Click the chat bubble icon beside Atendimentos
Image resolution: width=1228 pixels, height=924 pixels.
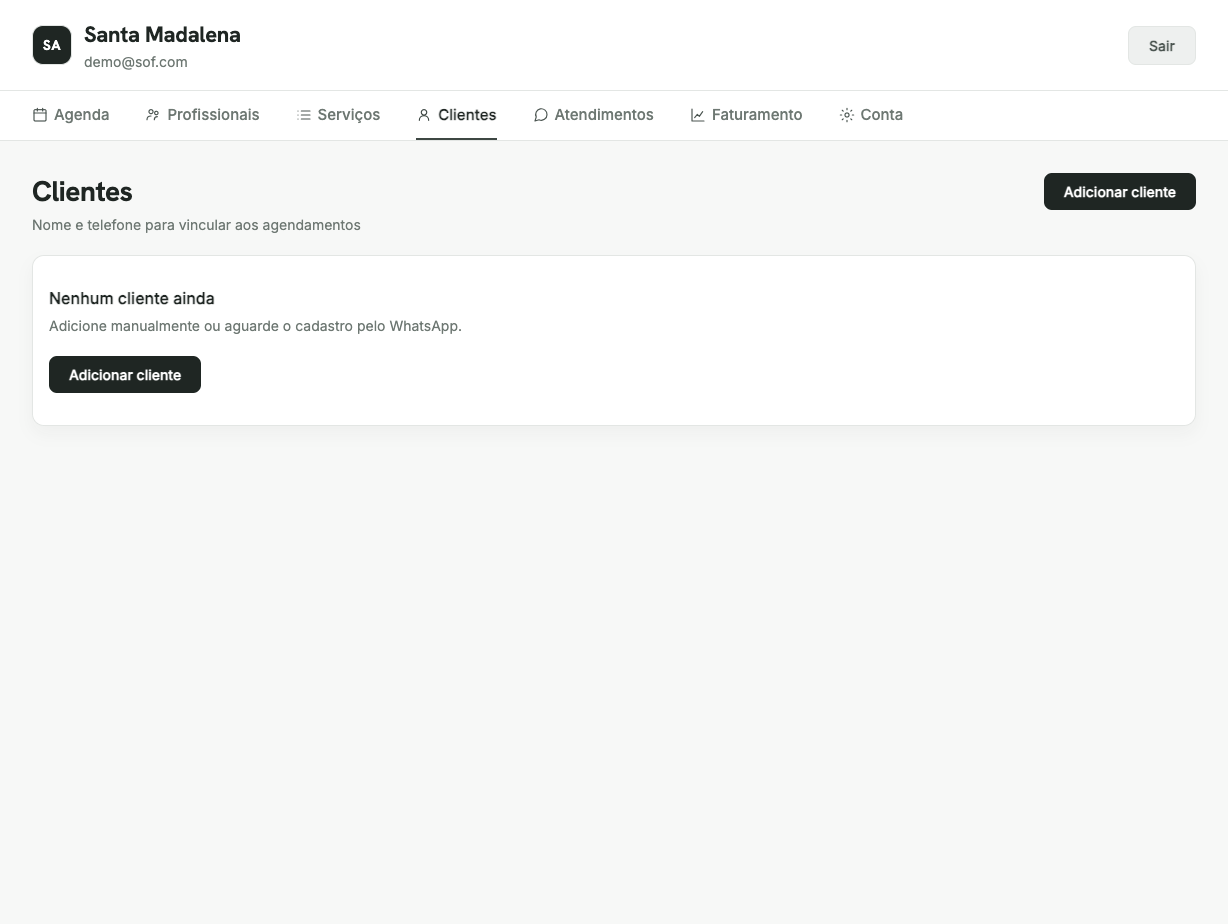(x=541, y=115)
